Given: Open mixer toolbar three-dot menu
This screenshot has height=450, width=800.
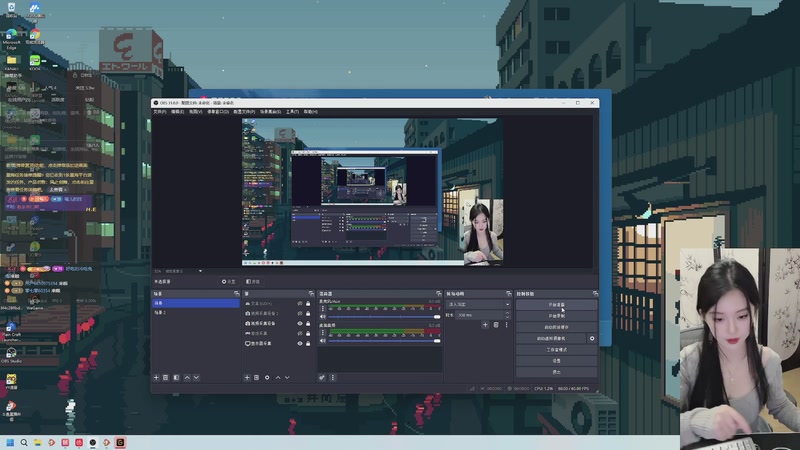Looking at the screenshot, I should click(333, 378).
